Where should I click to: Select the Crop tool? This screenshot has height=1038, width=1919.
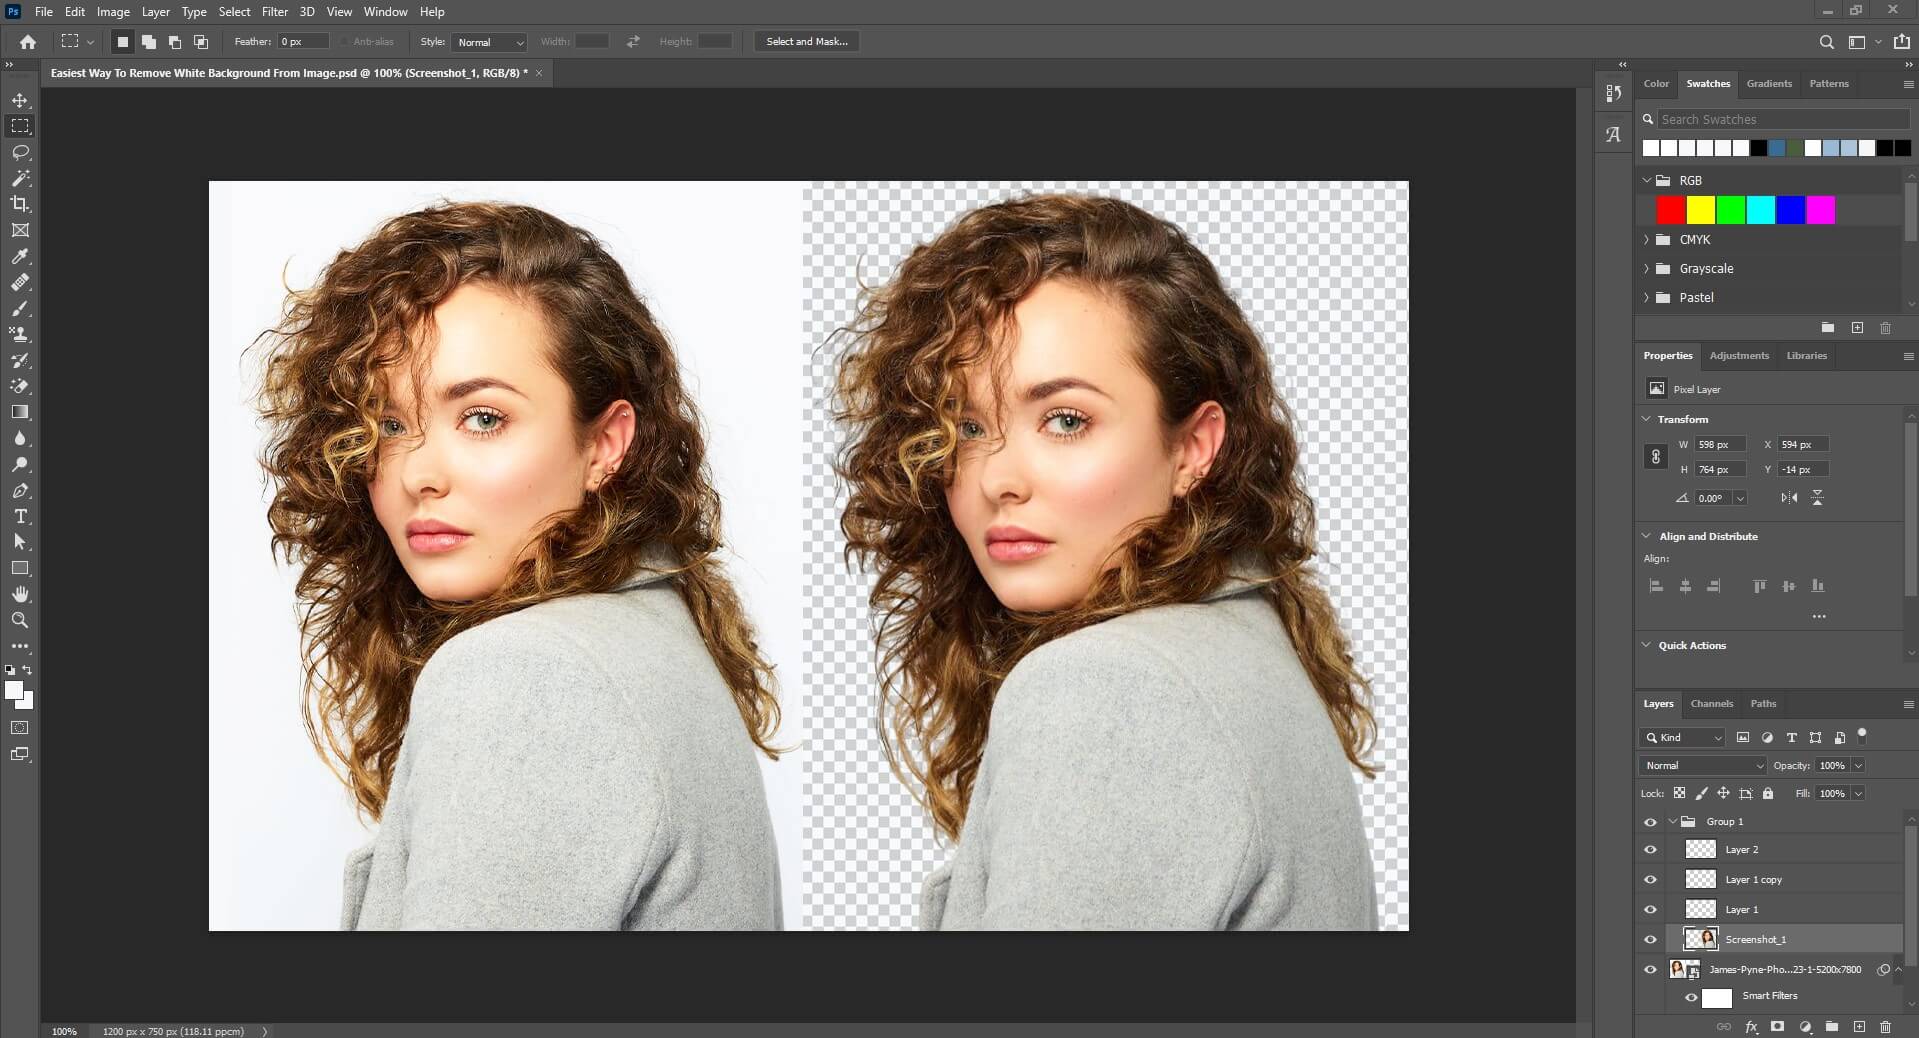click(20, 204)
